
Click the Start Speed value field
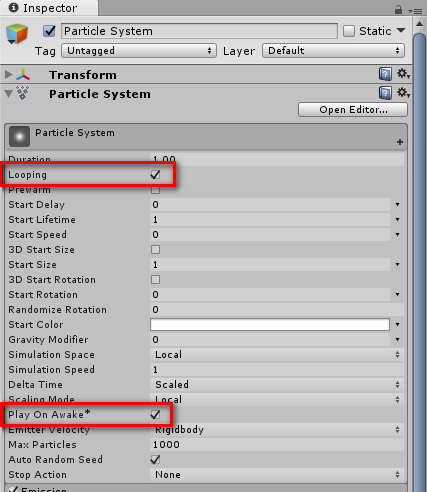(270, 235)
